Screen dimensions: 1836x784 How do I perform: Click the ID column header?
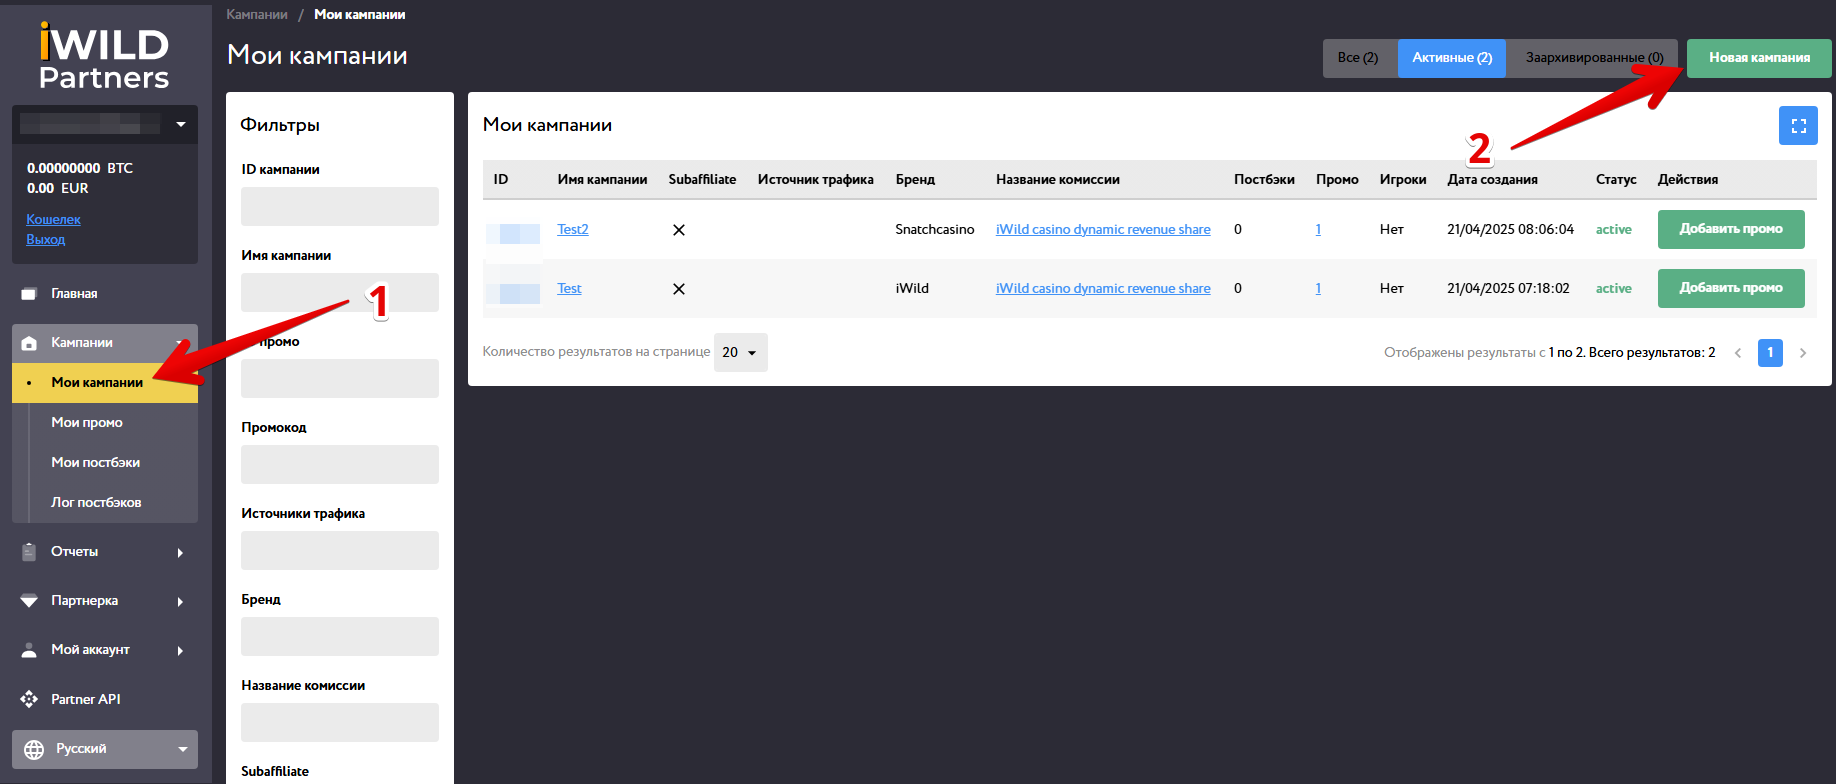(501, 179)
